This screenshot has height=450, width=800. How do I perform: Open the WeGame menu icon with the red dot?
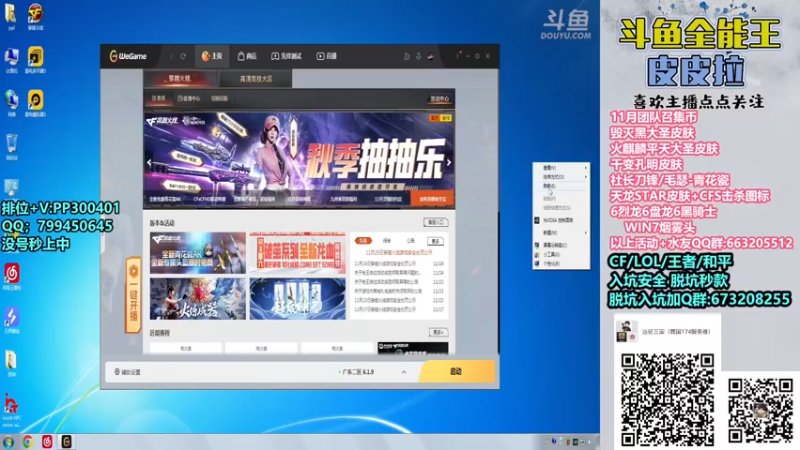click(458, 56)
